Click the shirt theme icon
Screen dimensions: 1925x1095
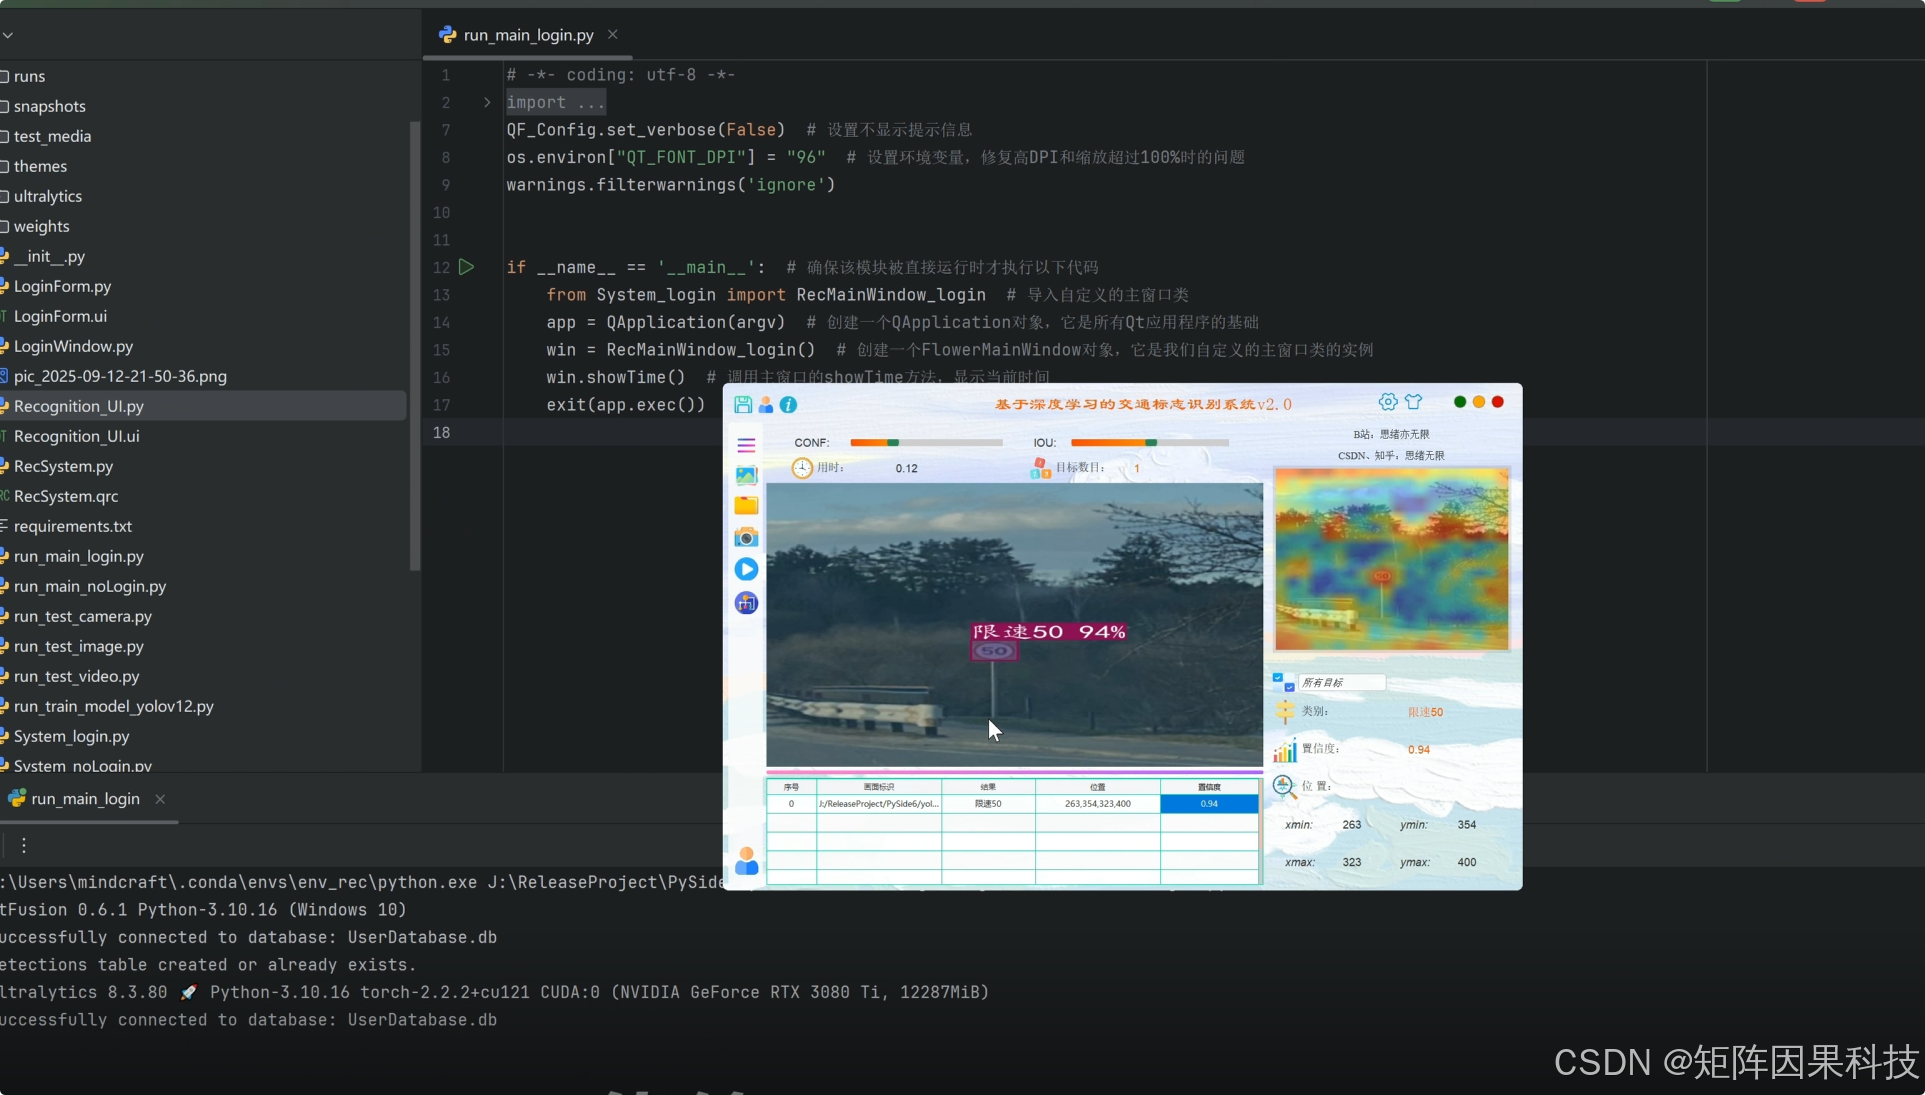tap(1413, 402)
